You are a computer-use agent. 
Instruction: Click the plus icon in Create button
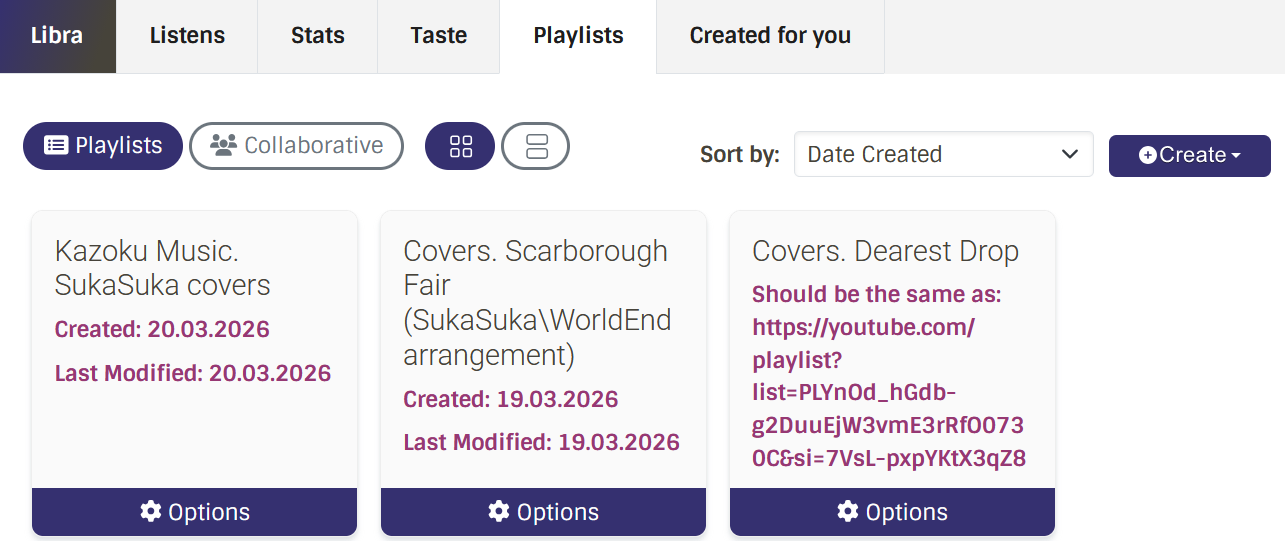pos(1147,156)
